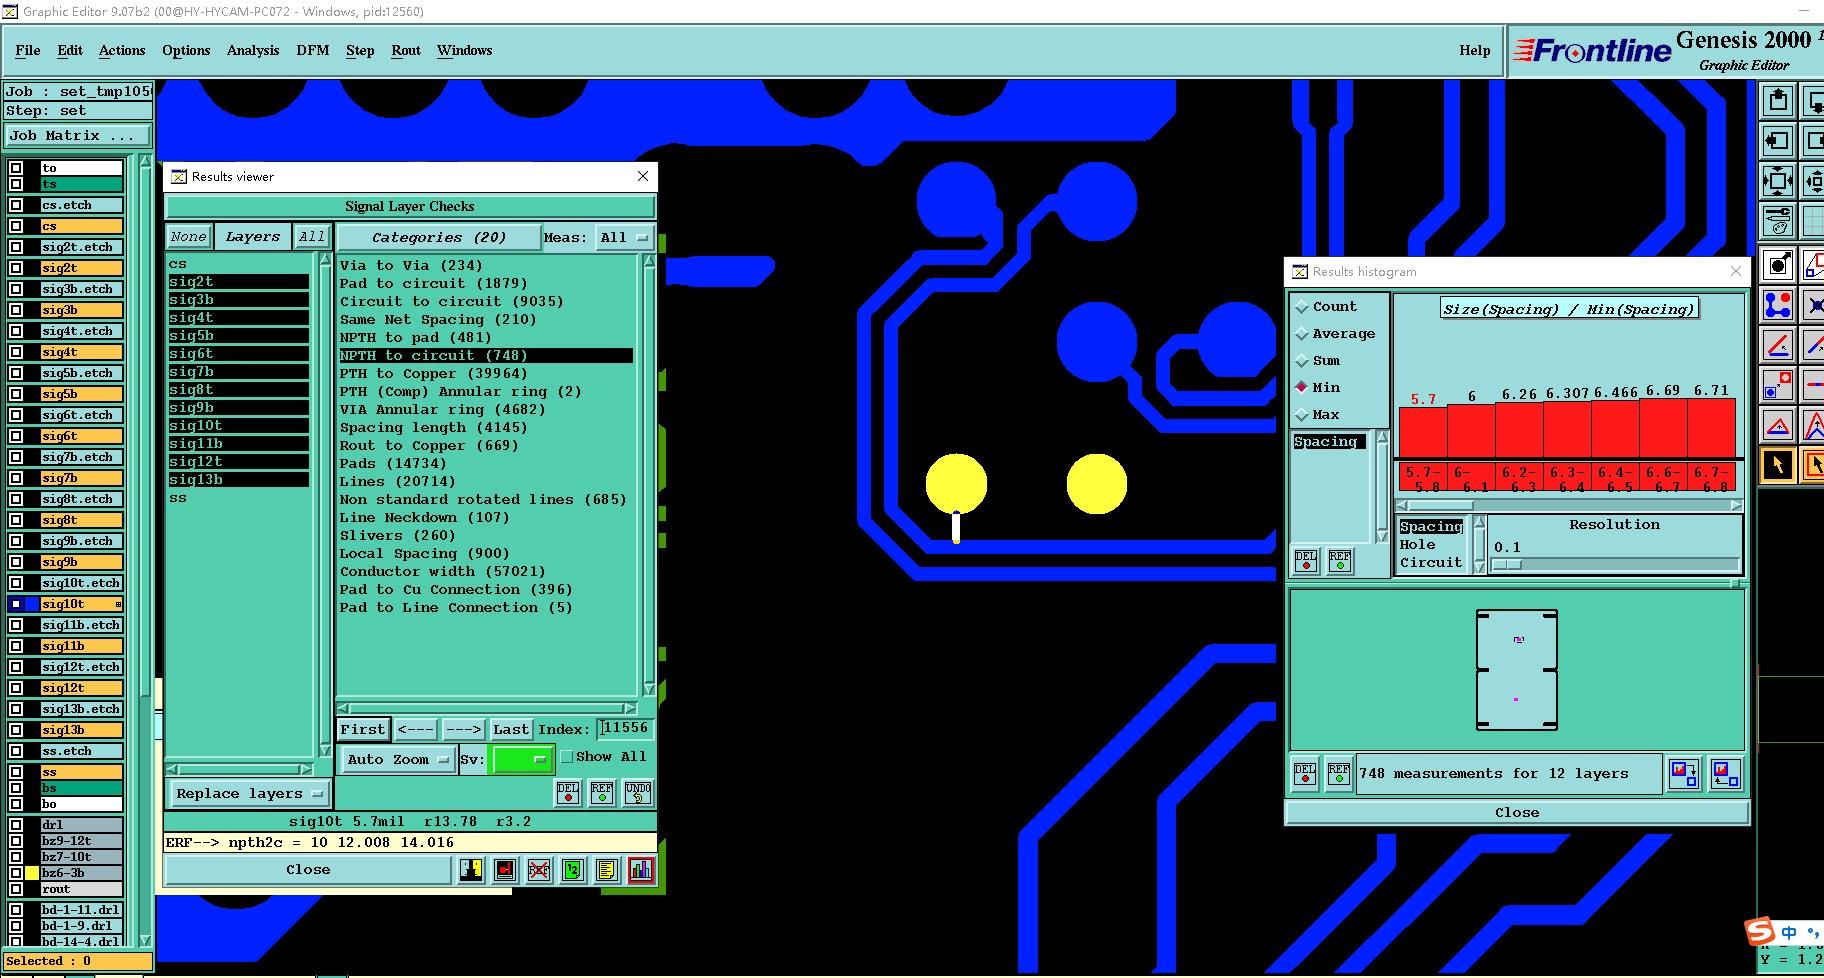
Task: Open the Auto Zoom dropdown
Action: pos(397,760)
